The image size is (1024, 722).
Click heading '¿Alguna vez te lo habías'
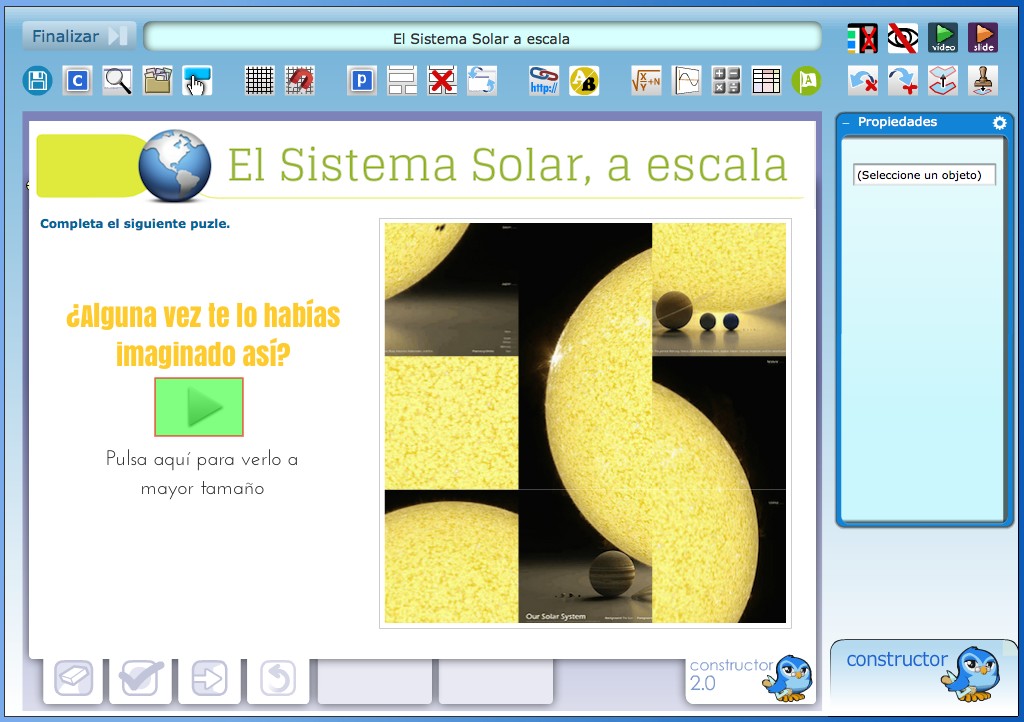203,316
